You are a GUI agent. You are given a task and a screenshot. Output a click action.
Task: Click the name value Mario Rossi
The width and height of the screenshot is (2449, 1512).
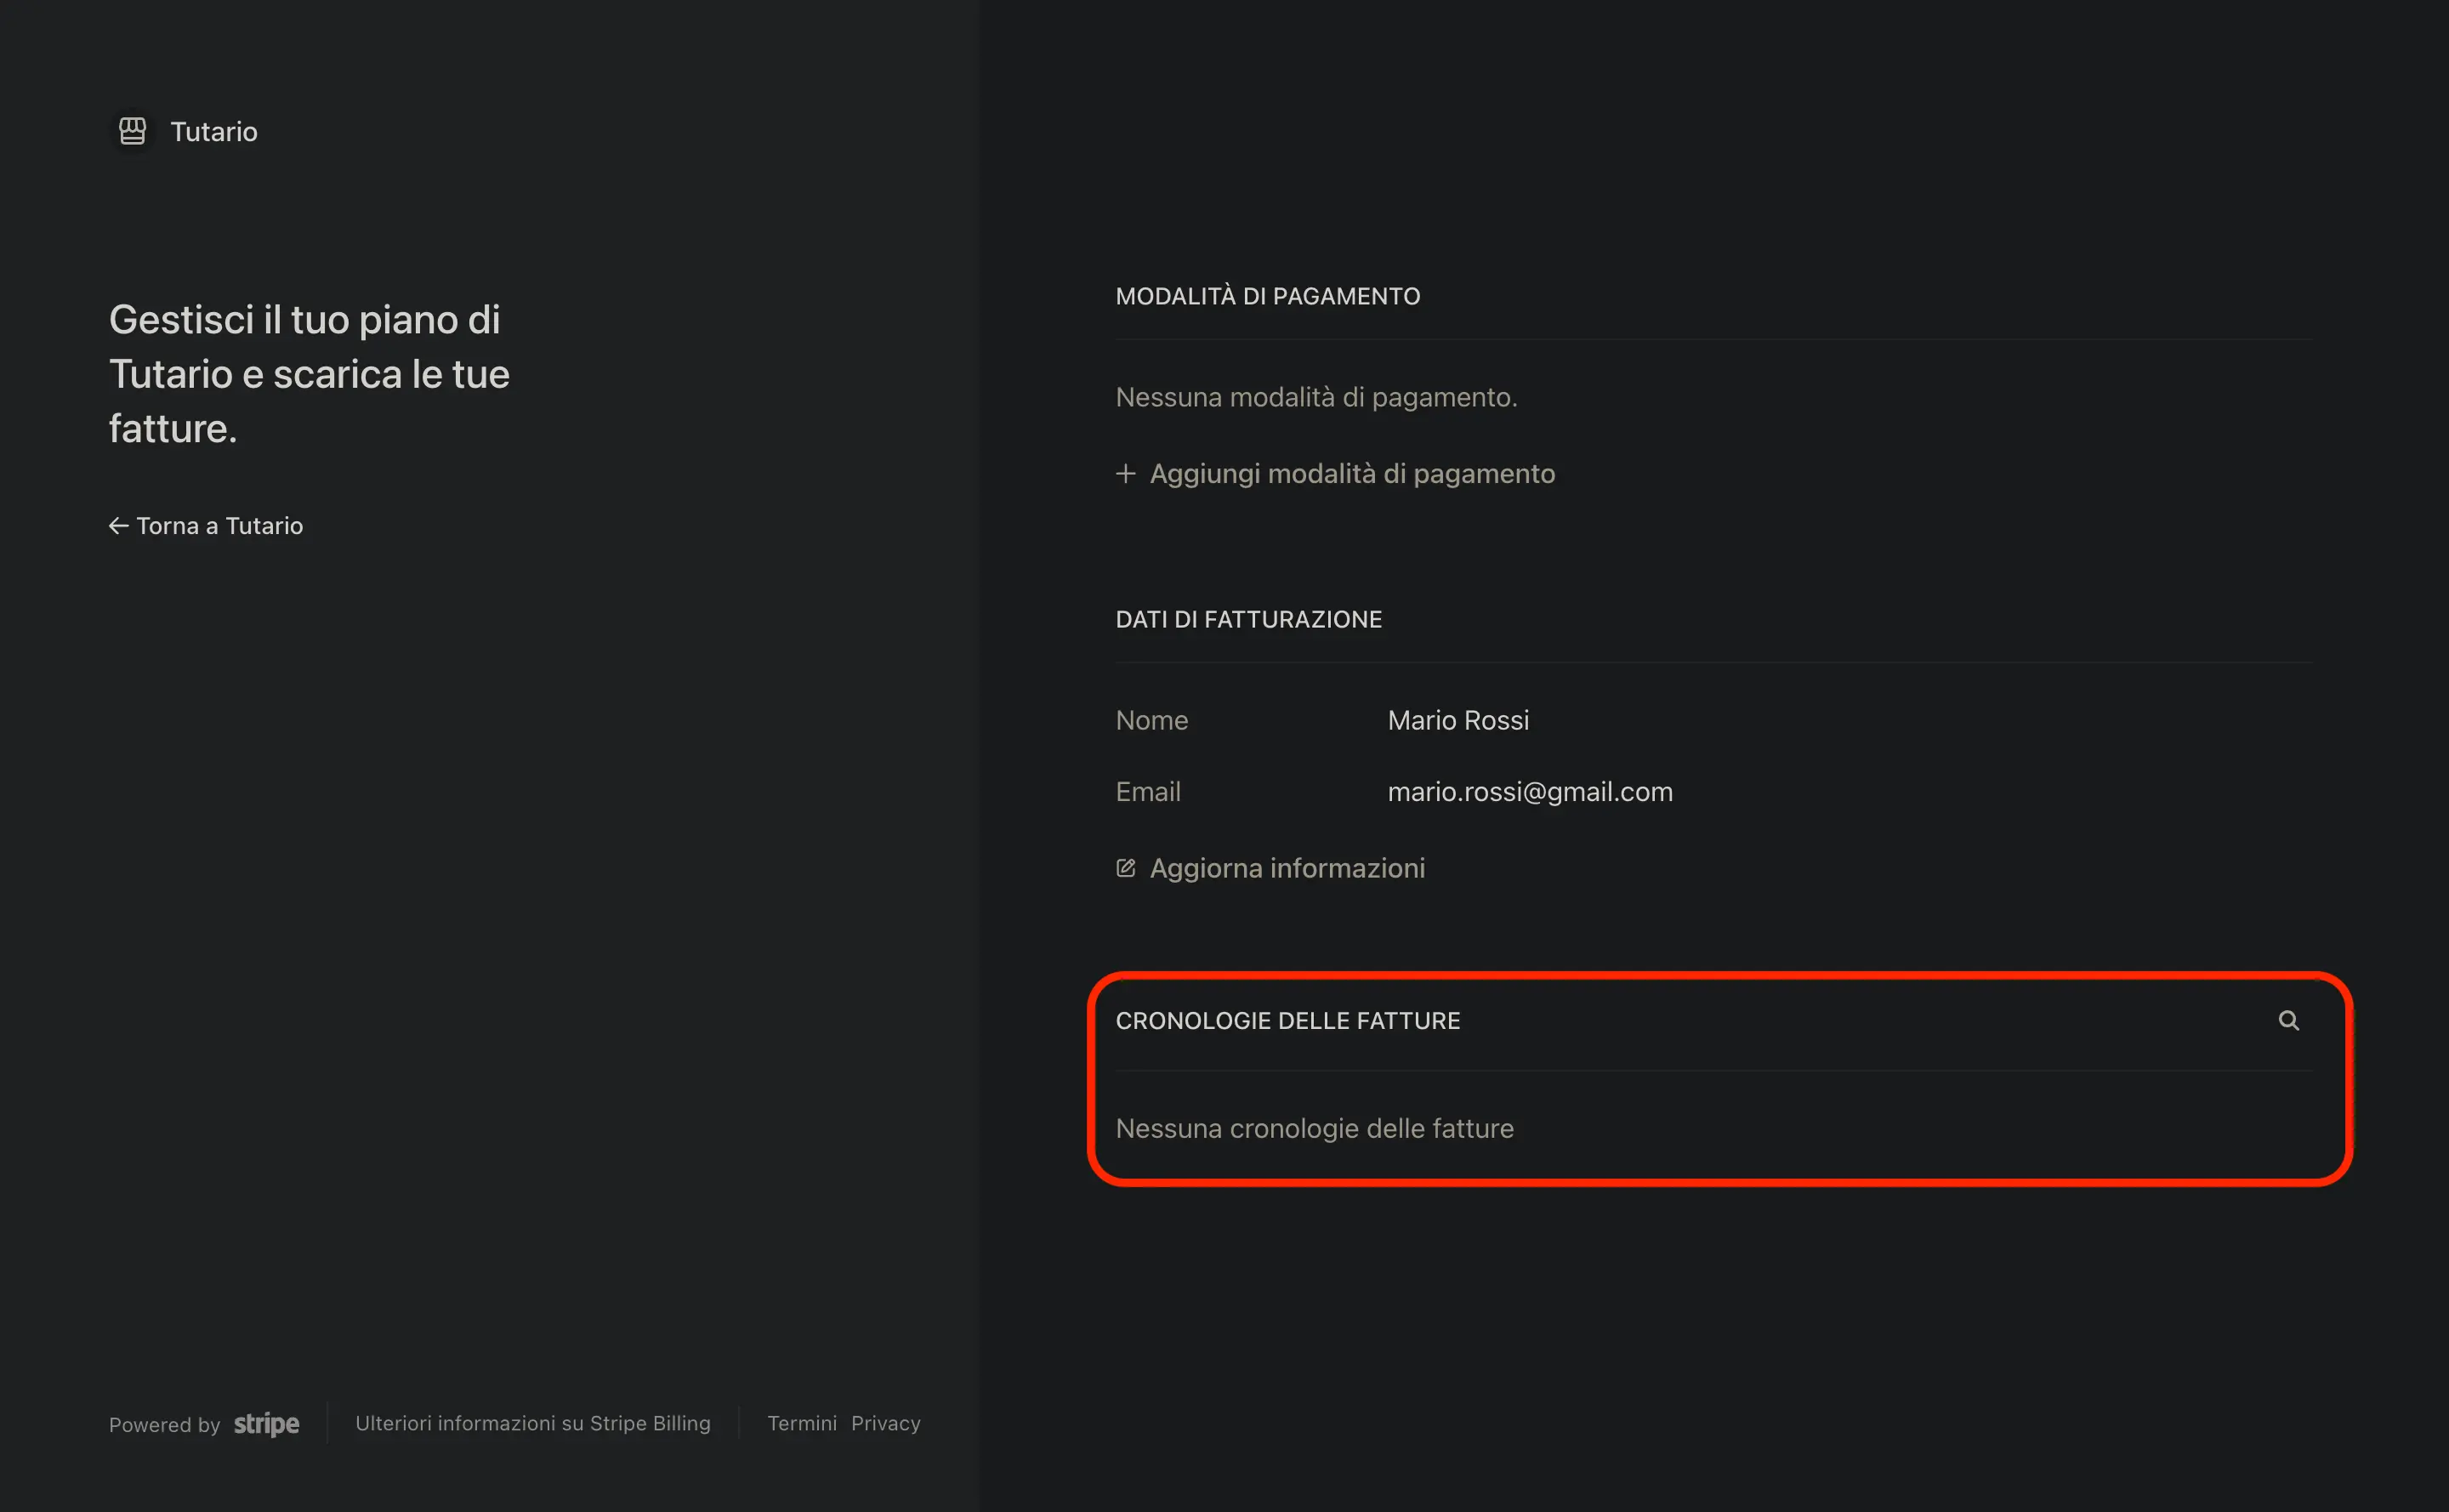click(1457, 720)
